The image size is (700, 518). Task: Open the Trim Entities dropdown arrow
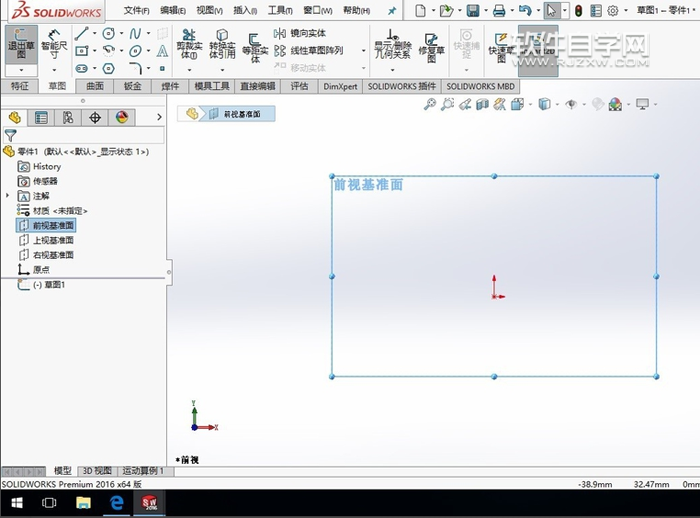pyautogui.click(x=189, y=70)
